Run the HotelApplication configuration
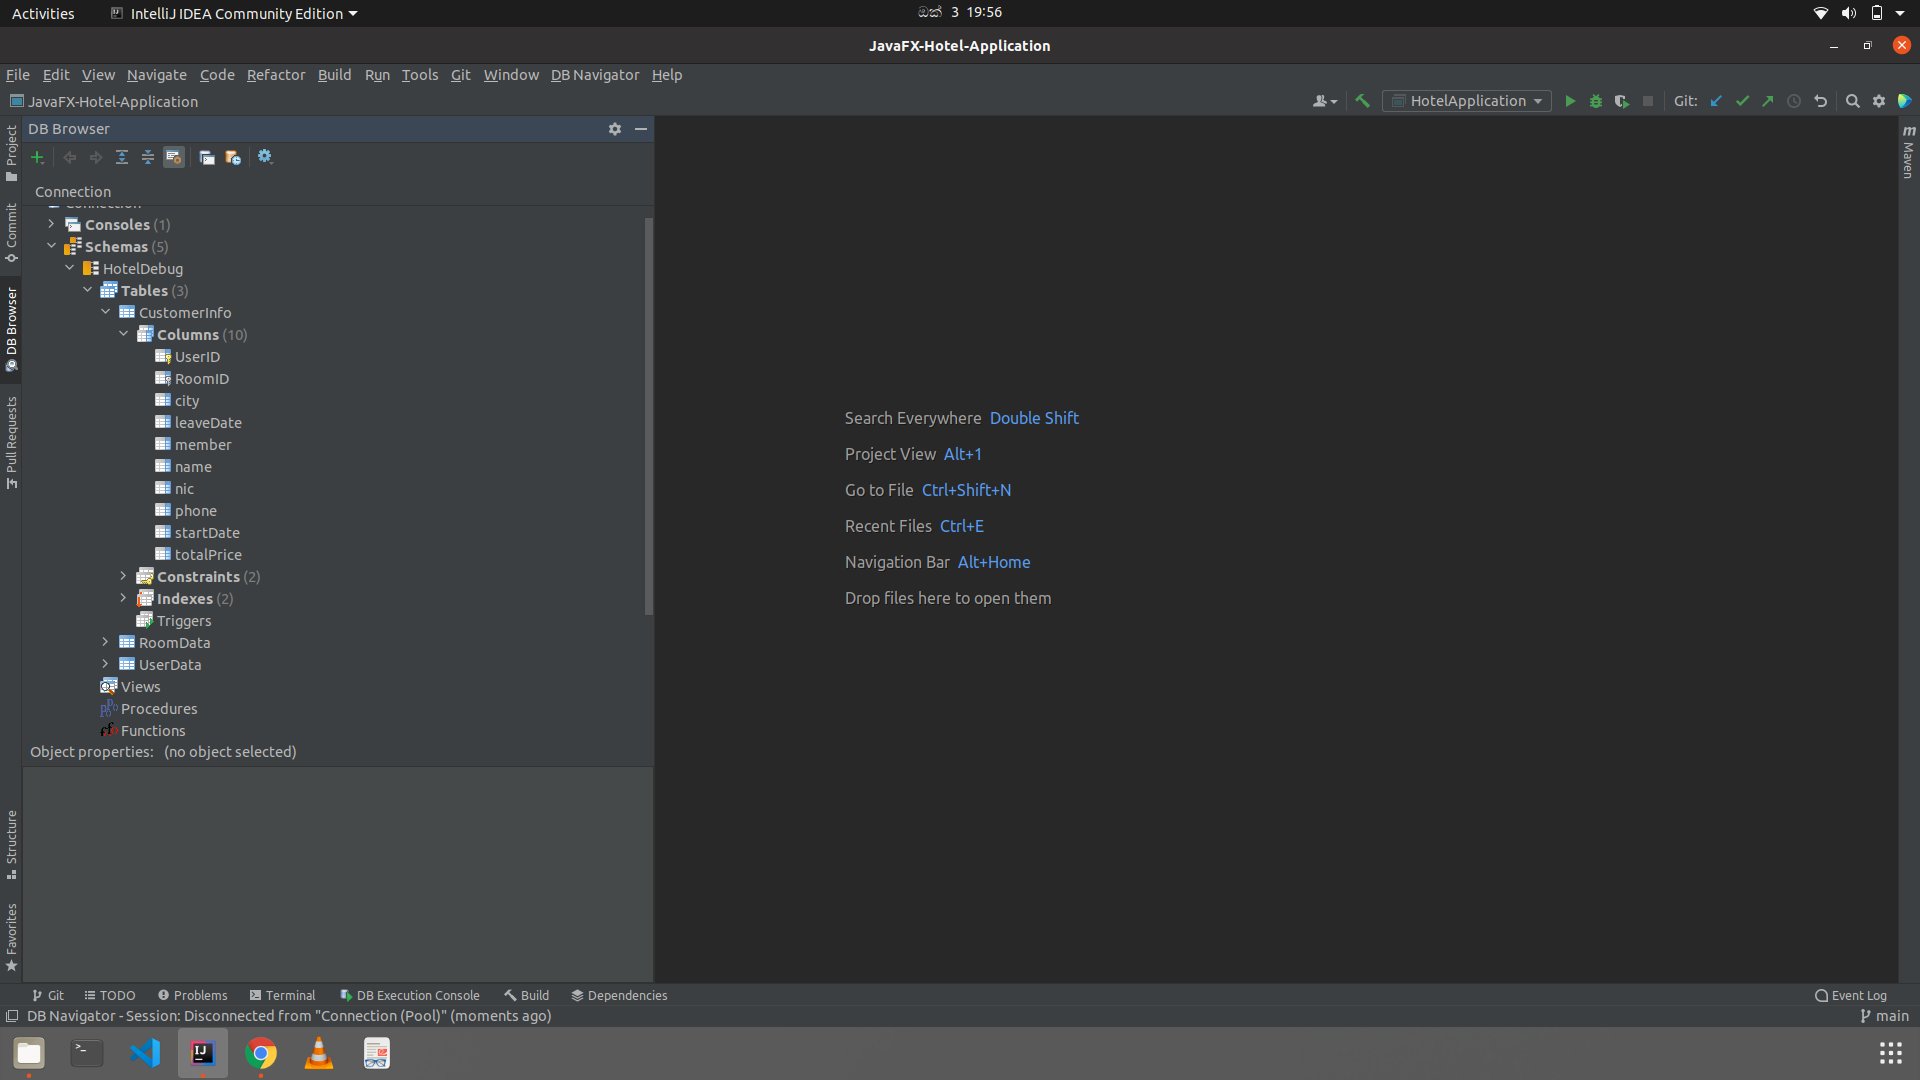Screen dimensions: 1920x1080 coord(1569,100)
